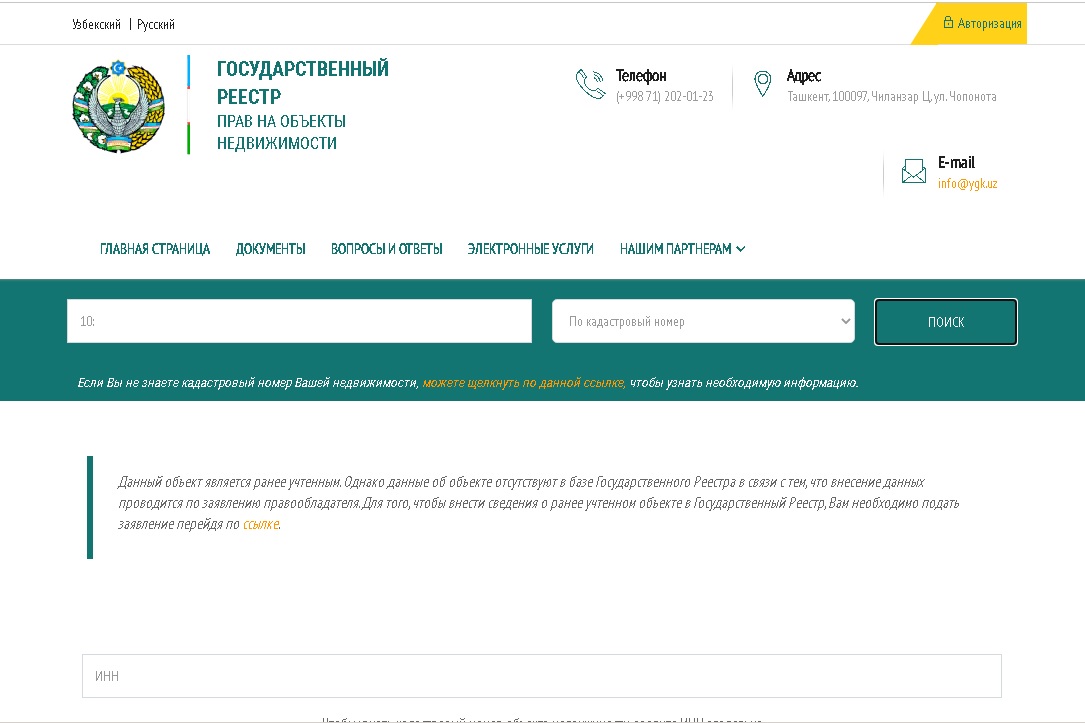Open the Авторизация login button
Screen dimensions: 1085x723
click(988, 24)
